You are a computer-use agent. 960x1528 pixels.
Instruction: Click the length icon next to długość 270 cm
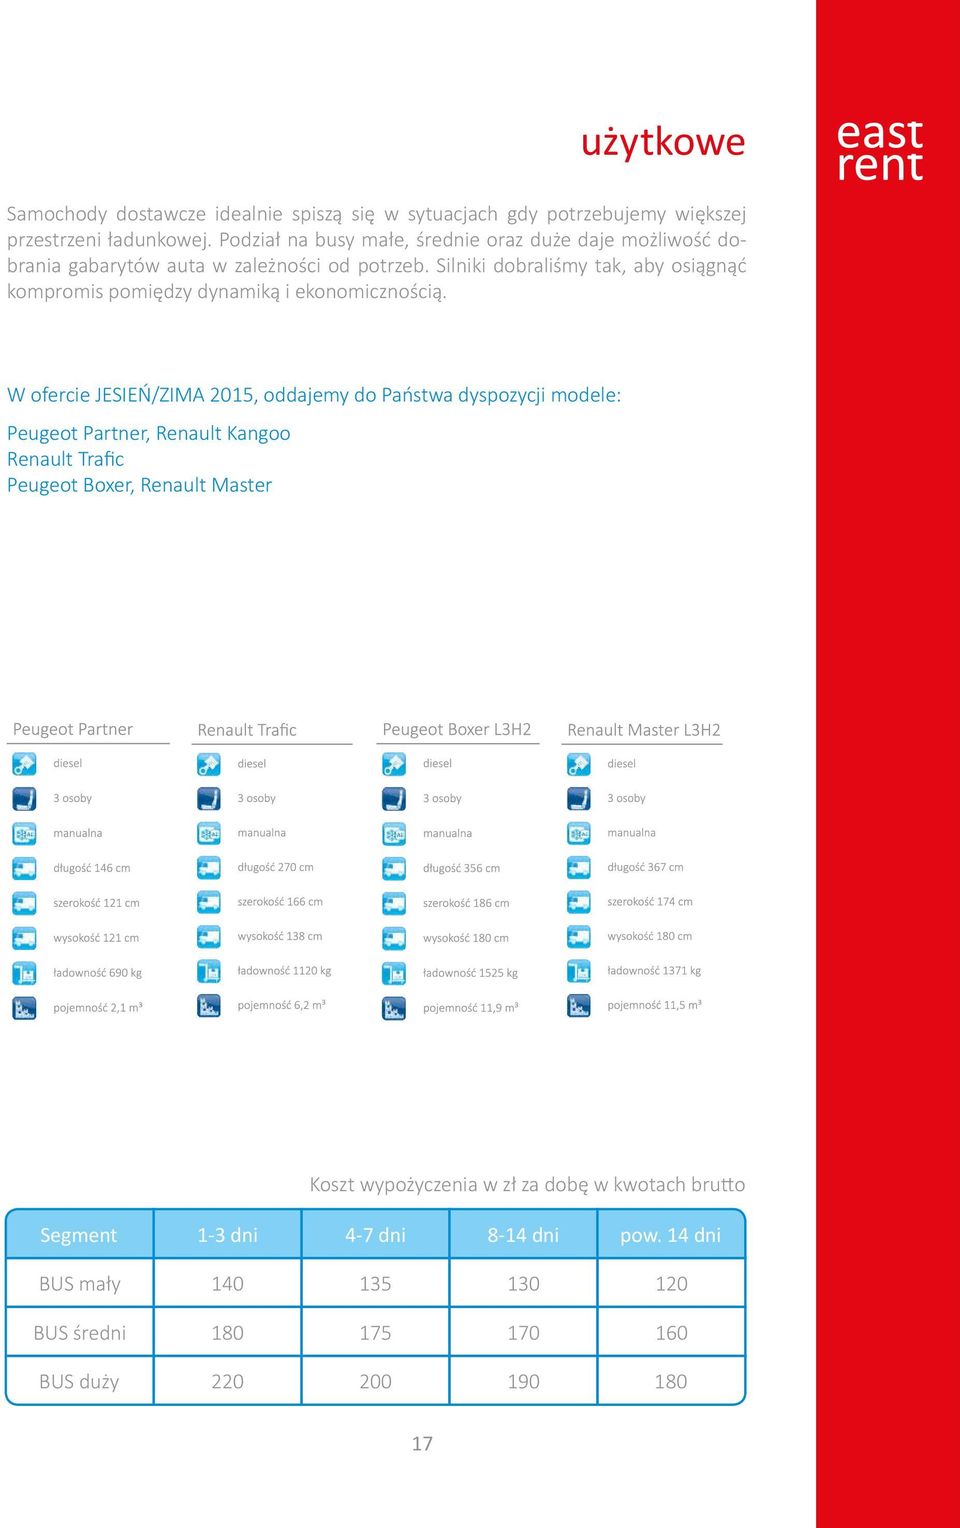click(x=209, y=868)
